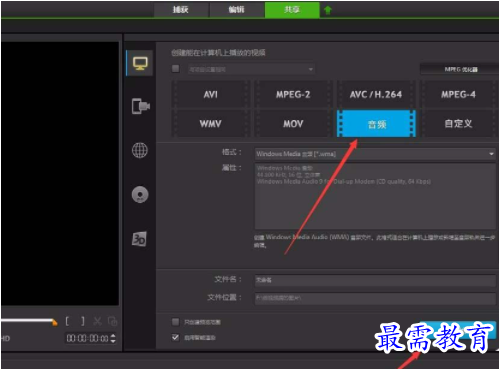This screenshot has height=369, width=499.
Task: Select the Disc output icon
Action: click(140, 194)
